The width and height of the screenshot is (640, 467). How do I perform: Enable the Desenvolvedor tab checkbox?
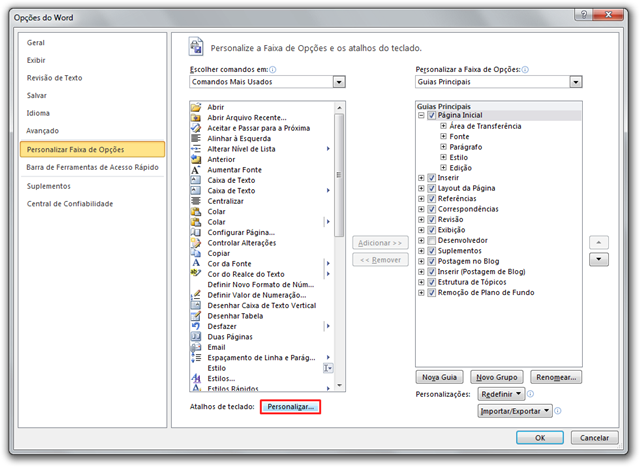click(x=432, y=240)
